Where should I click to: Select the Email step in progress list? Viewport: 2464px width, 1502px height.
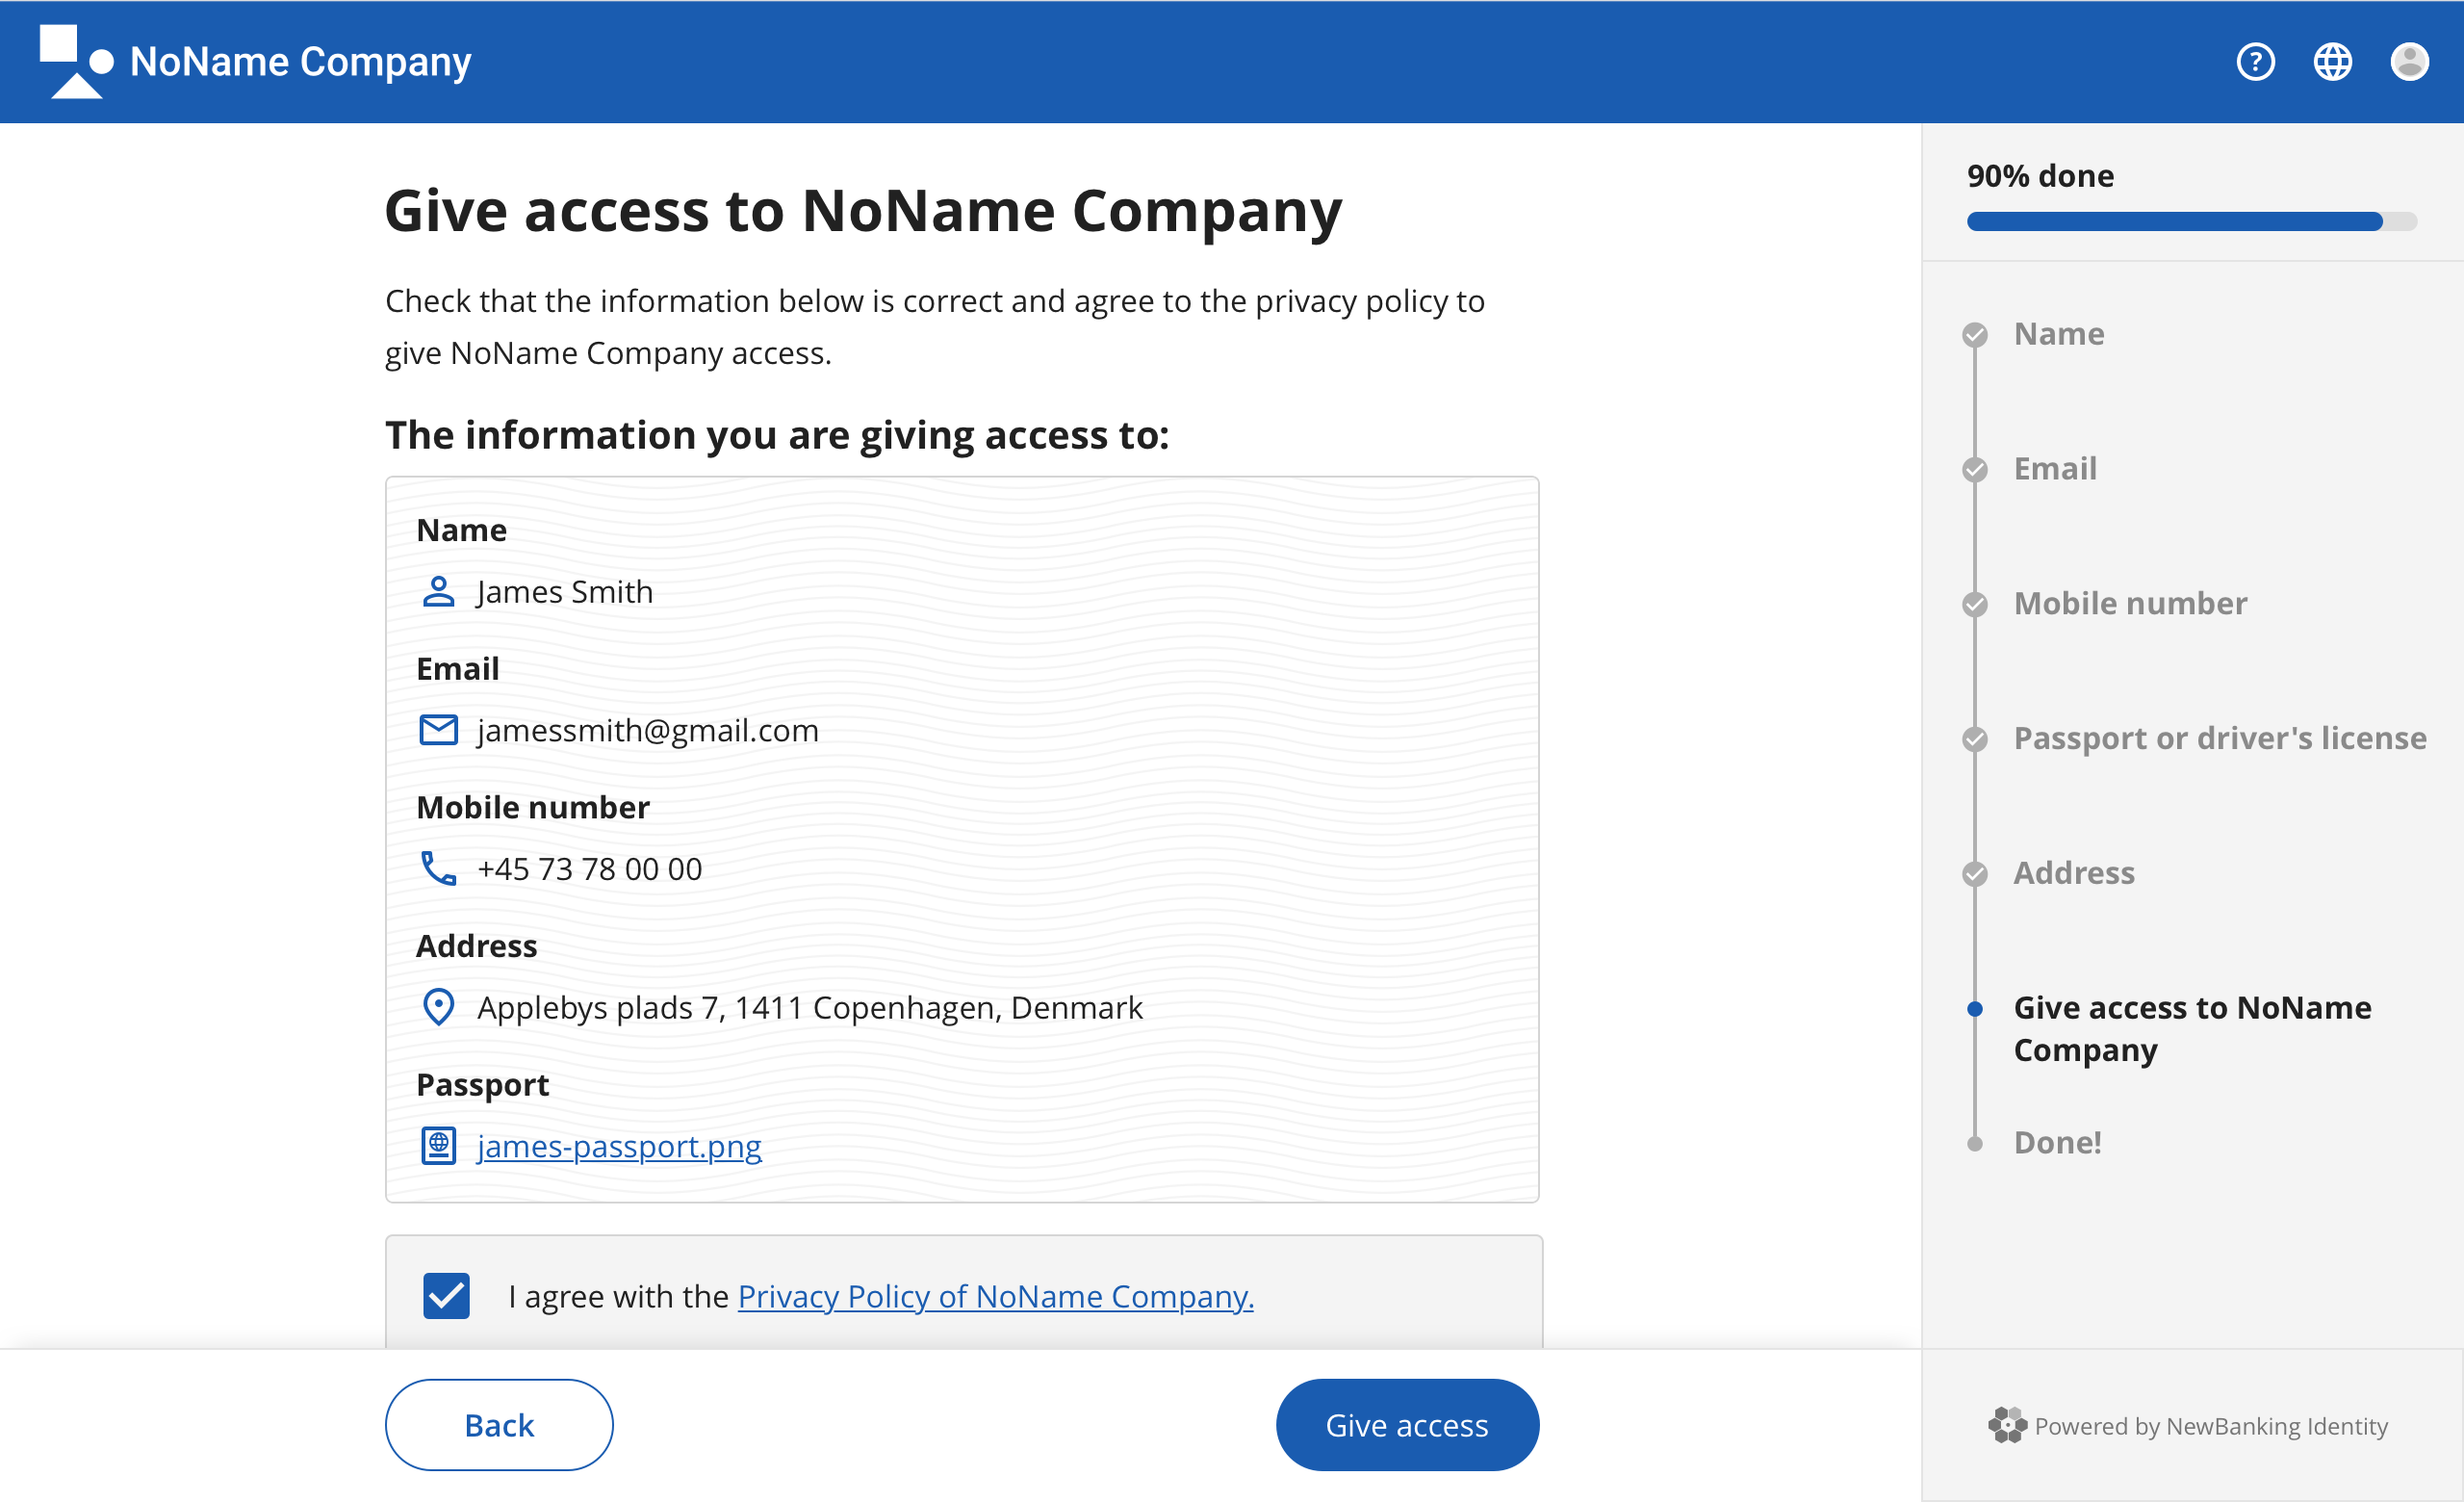(x=2054, y=469)
